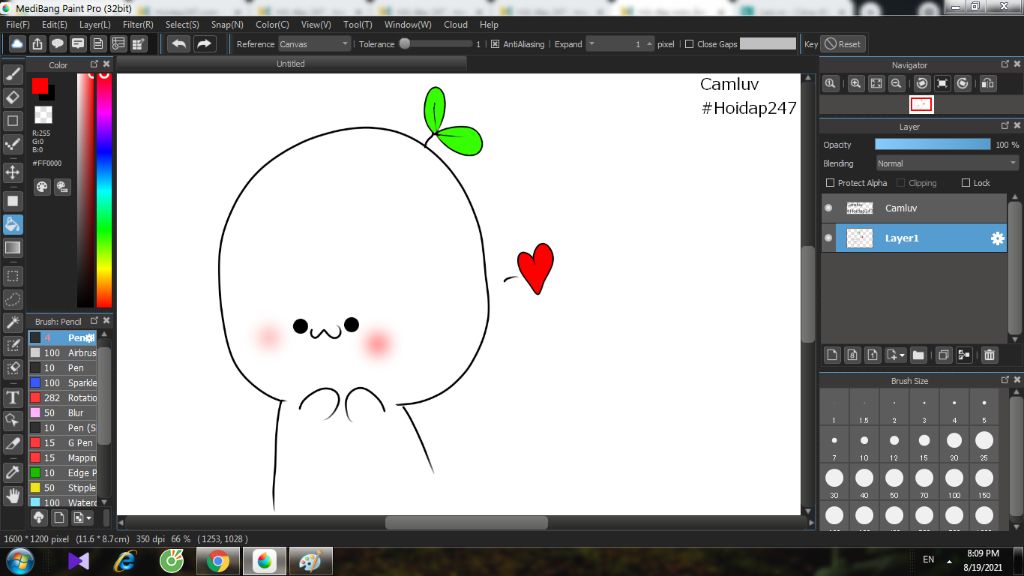This screenshot has width=1024, height=576.
Task: Click the red foreground color swatch
Action: [40, 86]
